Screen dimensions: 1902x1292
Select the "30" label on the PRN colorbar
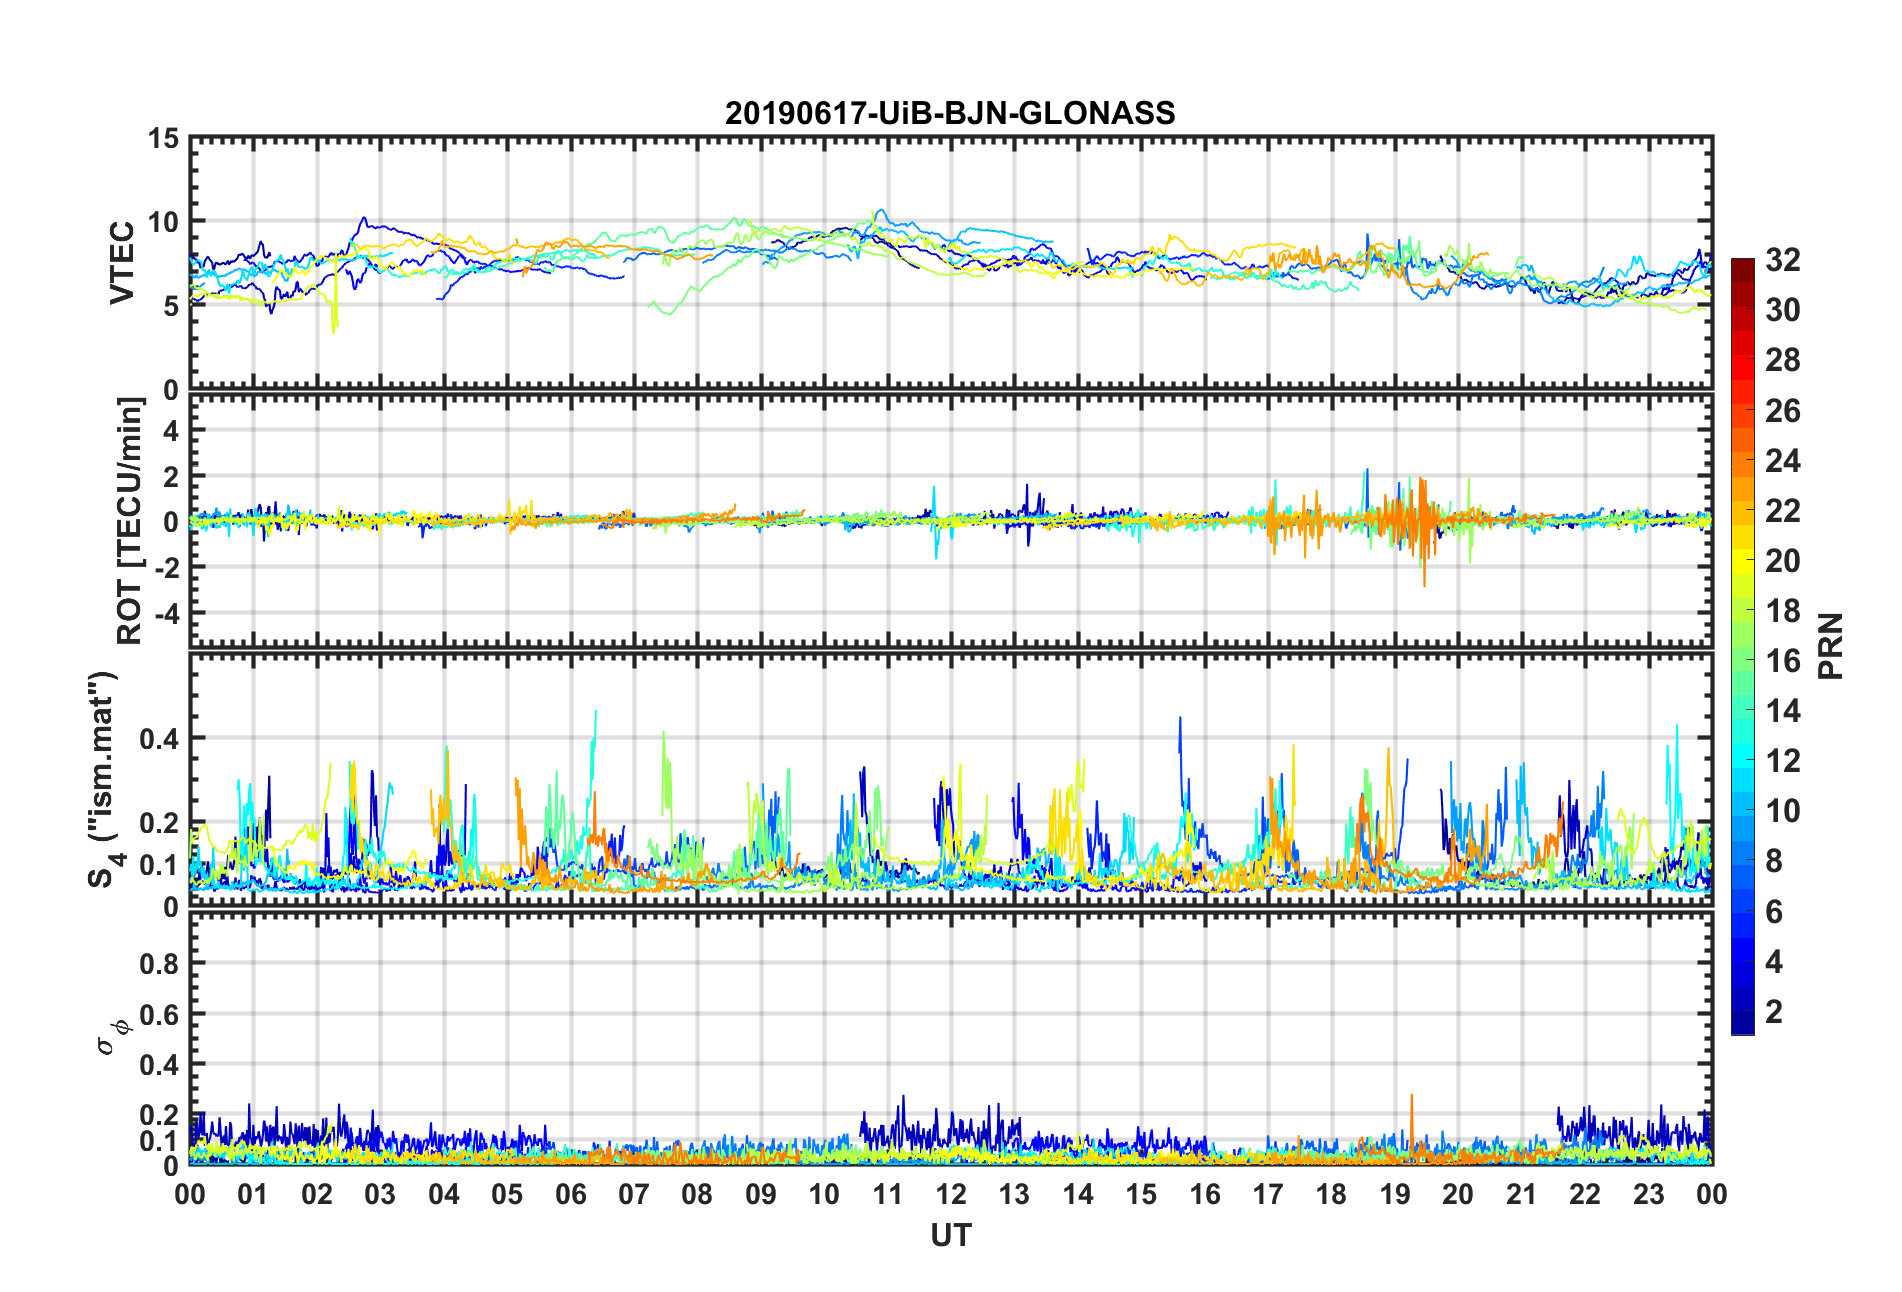pos(1782,310)
